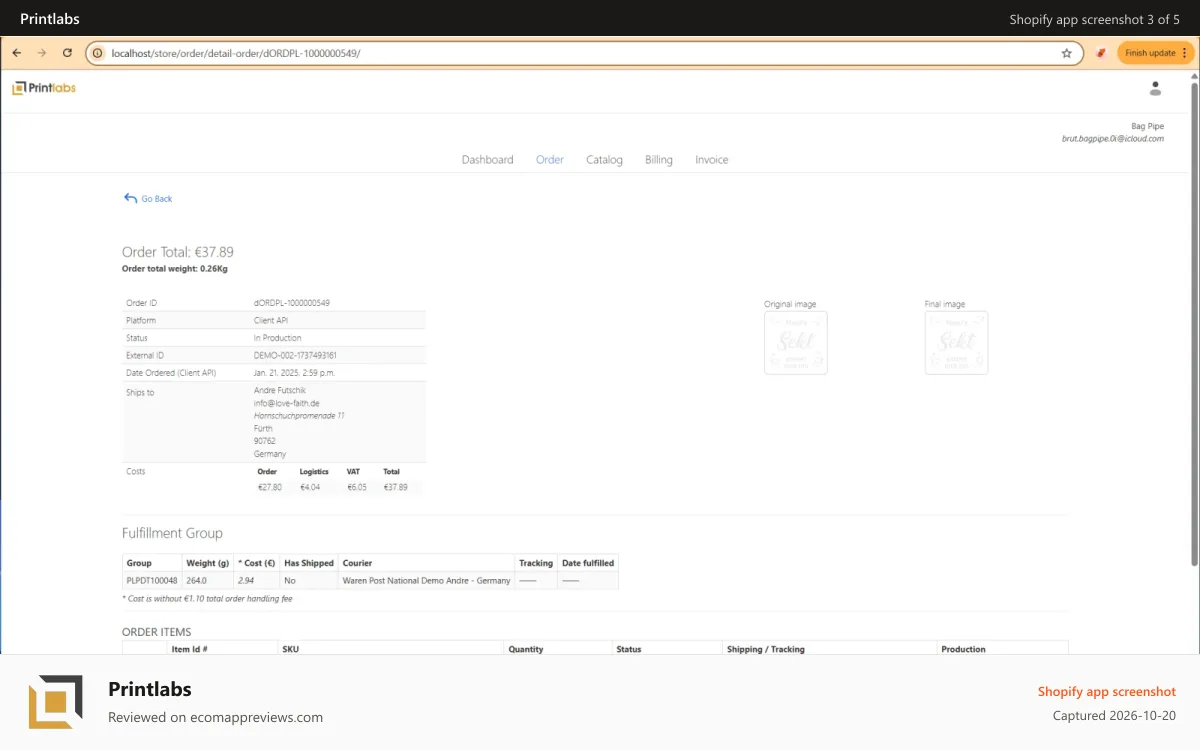Click the Order Total €37.89 heading
The image size is (1200, 750).
point(178,252)
